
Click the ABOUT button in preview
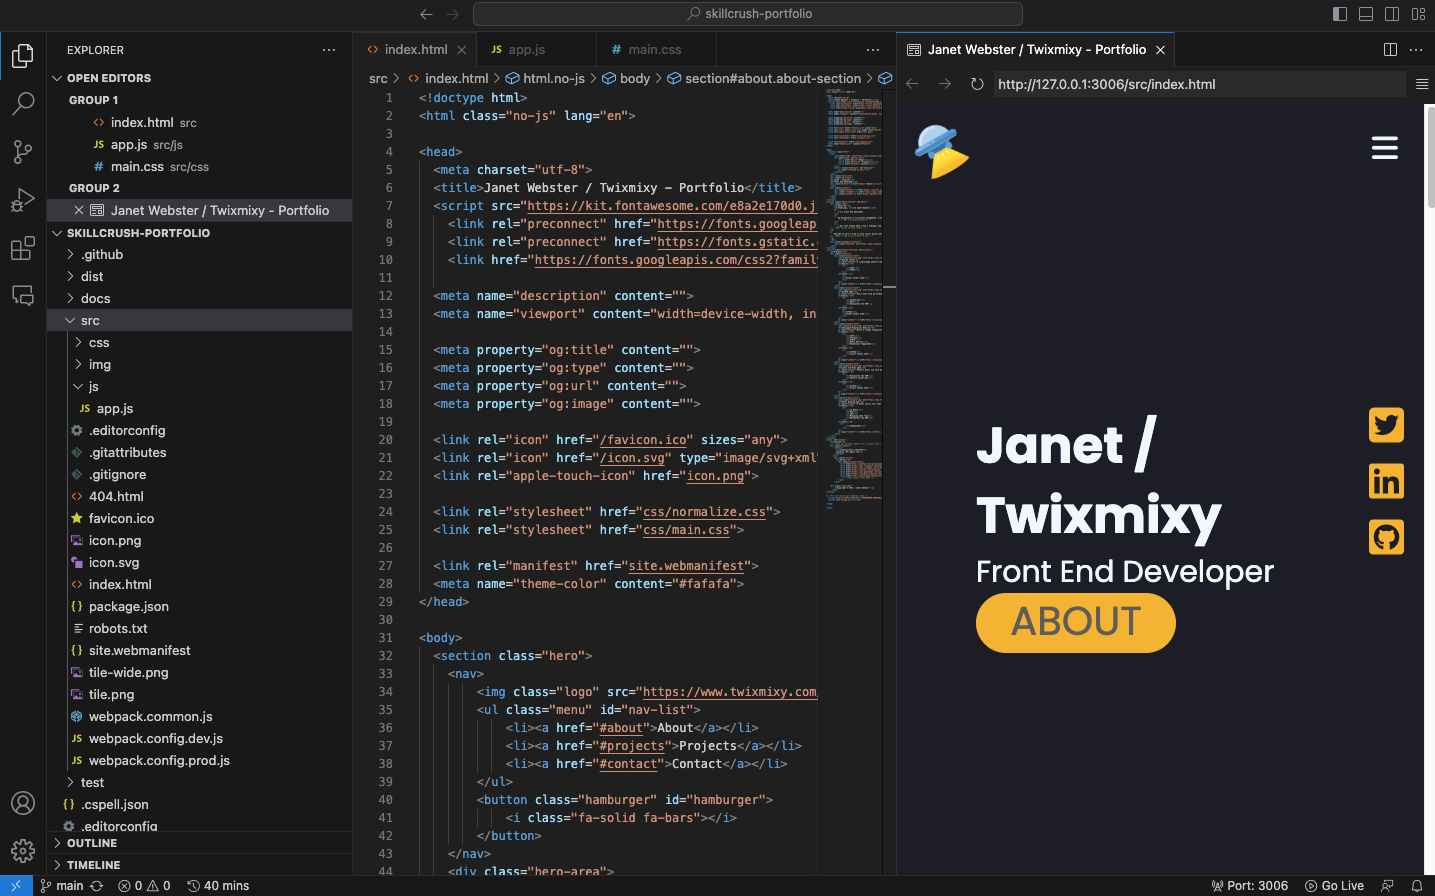click(1076, 622)
